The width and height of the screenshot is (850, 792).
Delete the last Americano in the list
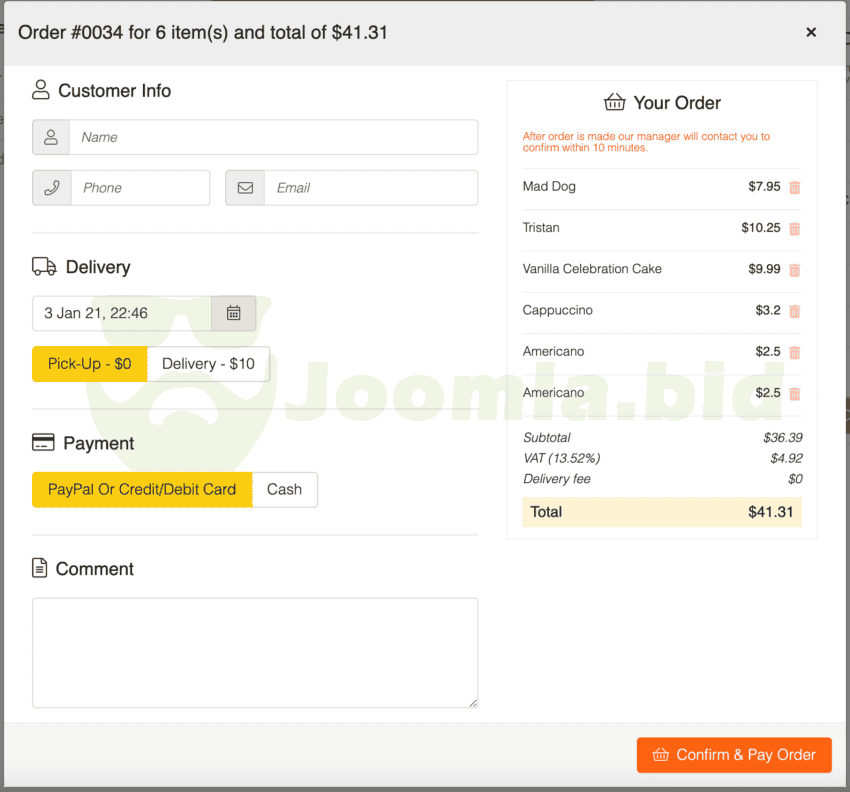coord(795,393)
